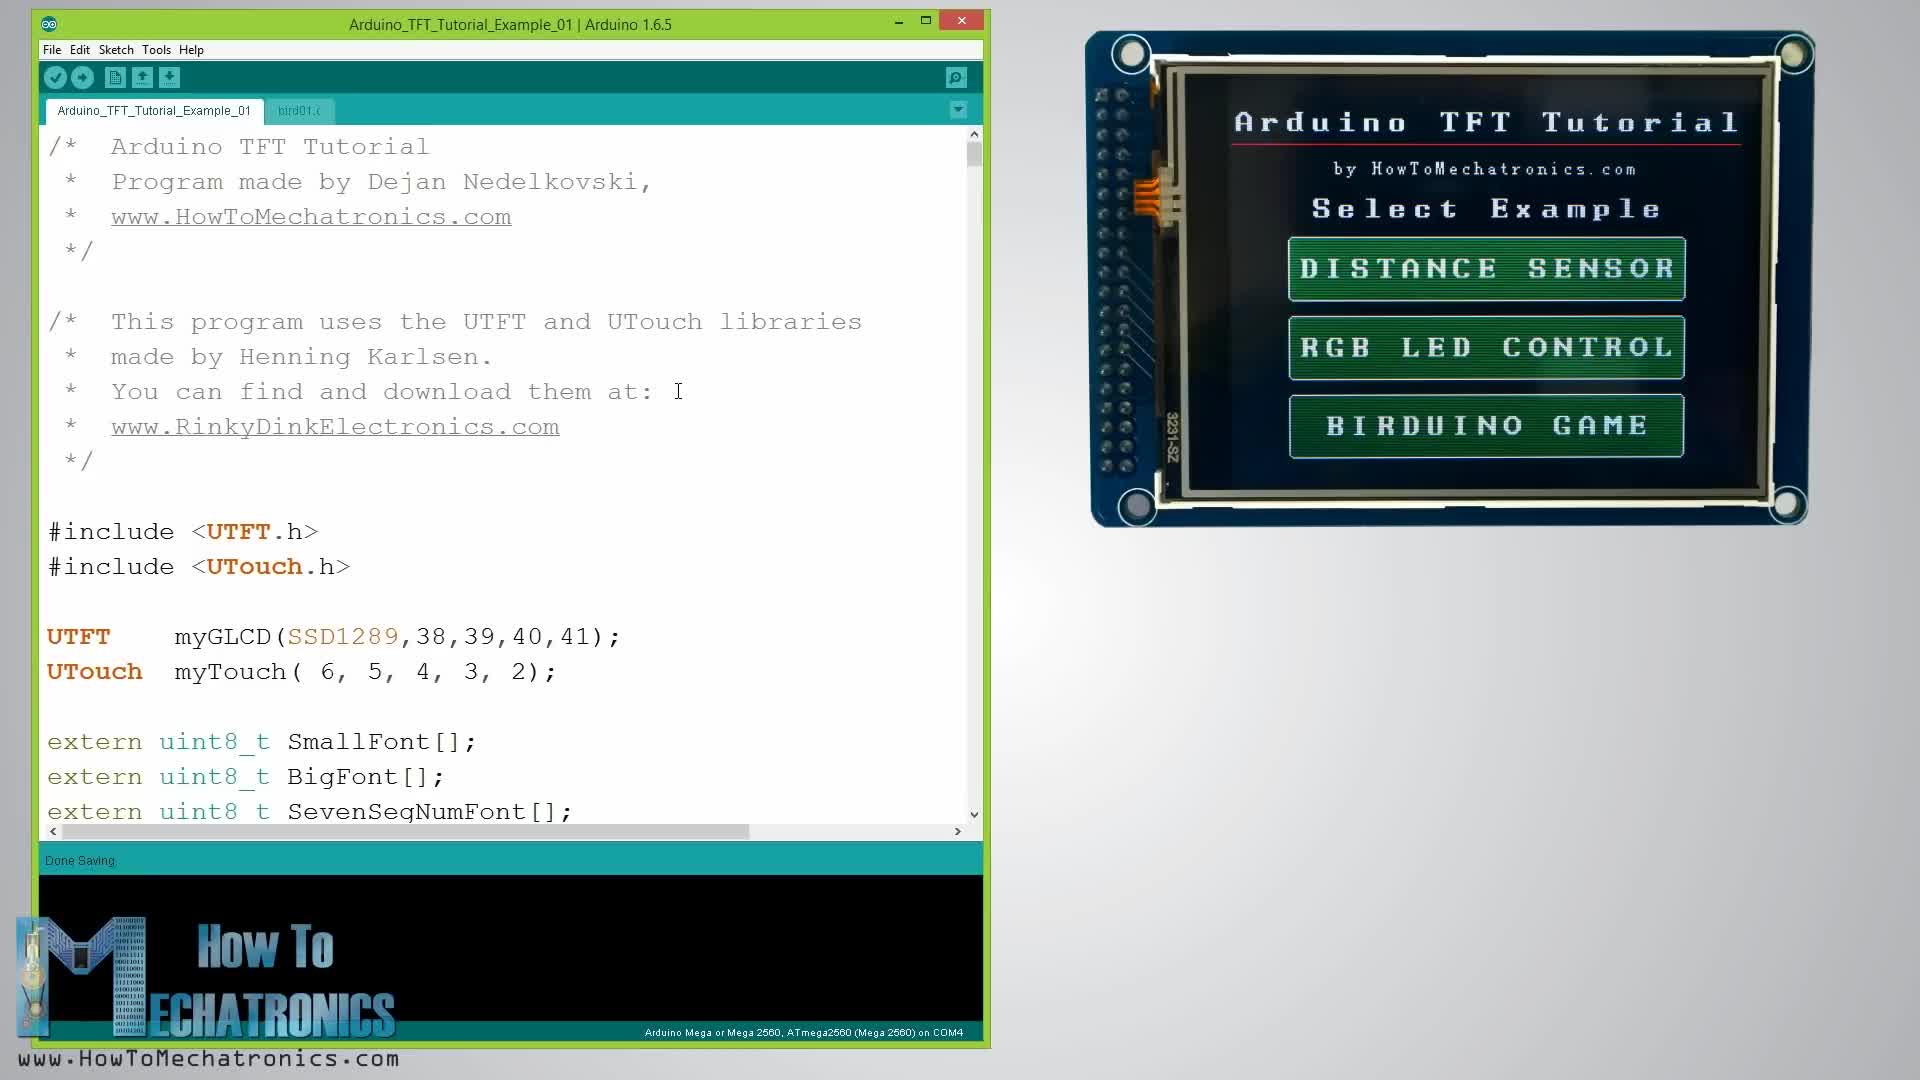Open the Help menu
The width and height of the screenshot is (1920, 1080).
191,50
